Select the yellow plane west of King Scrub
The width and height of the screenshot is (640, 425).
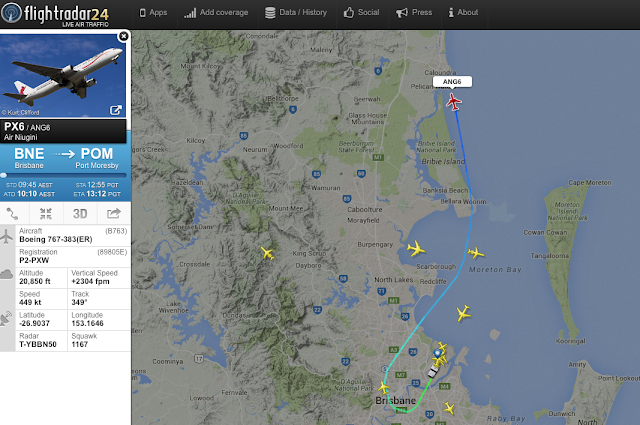point(267,253)
